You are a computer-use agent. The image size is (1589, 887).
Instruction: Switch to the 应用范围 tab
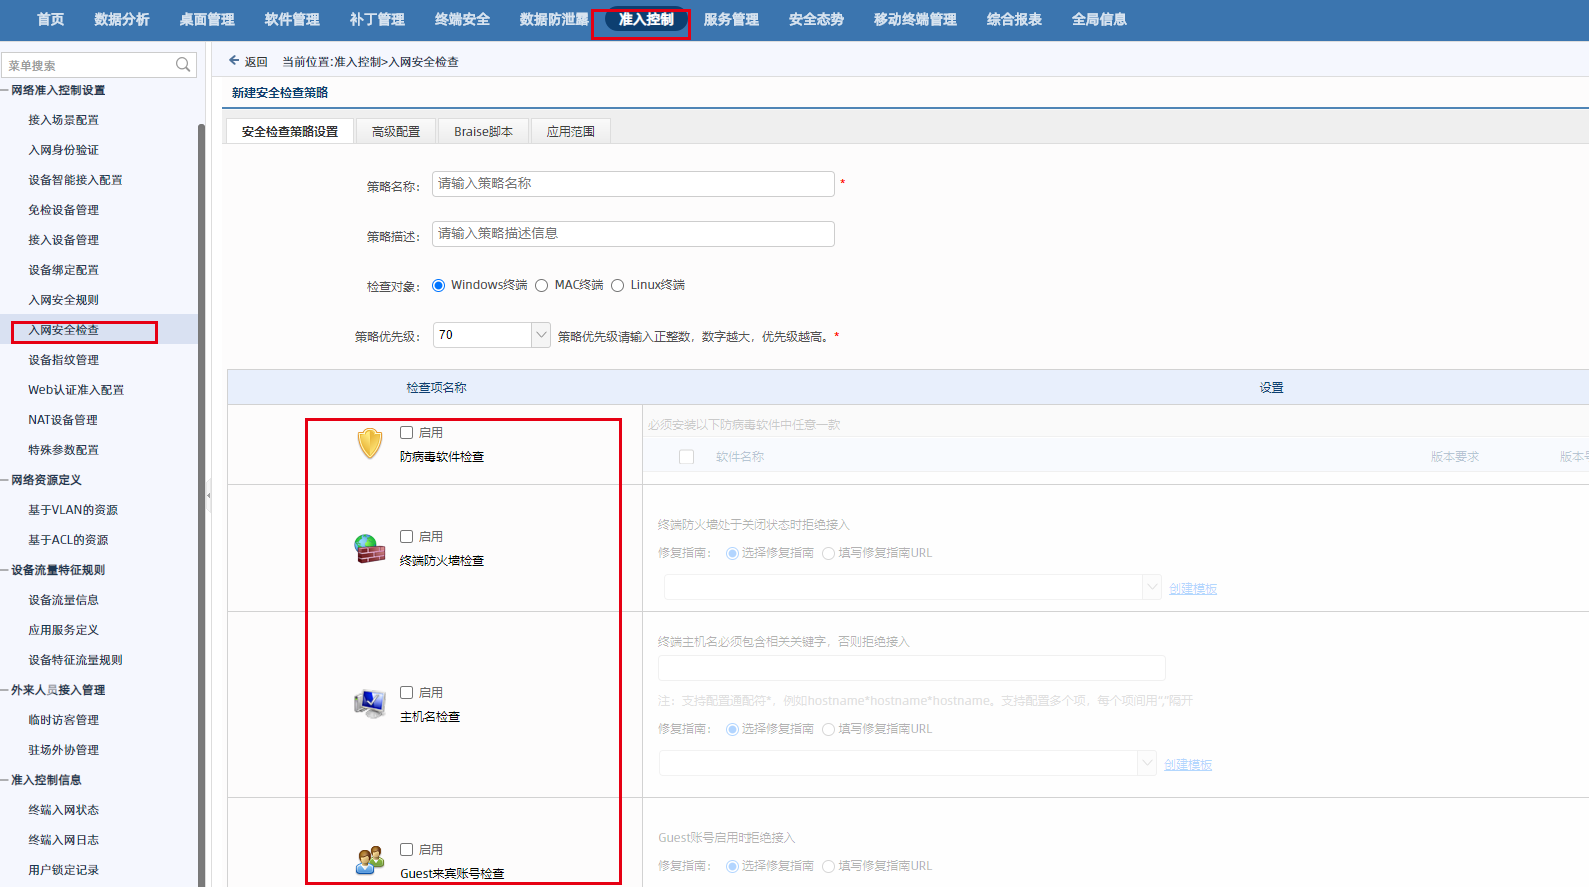tap(571, 131)
